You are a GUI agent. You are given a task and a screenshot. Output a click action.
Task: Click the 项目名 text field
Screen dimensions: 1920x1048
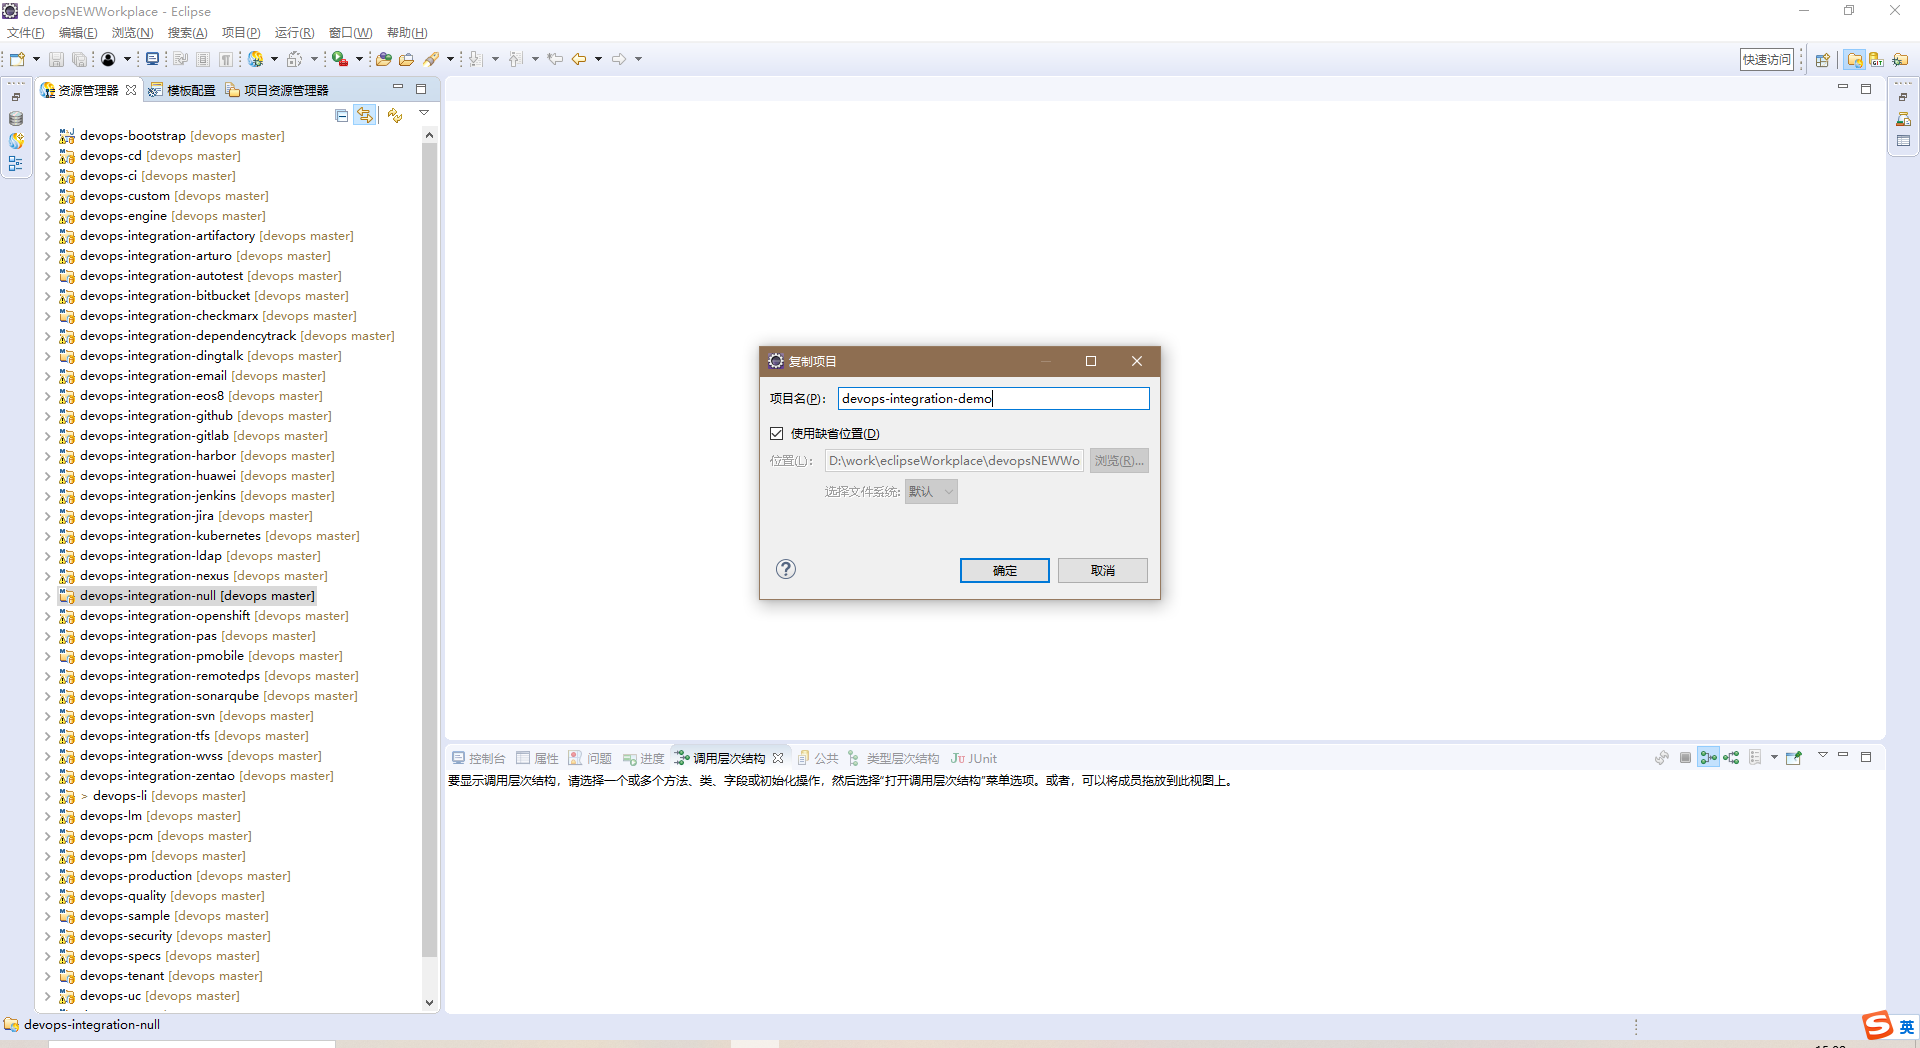point(993,399)
